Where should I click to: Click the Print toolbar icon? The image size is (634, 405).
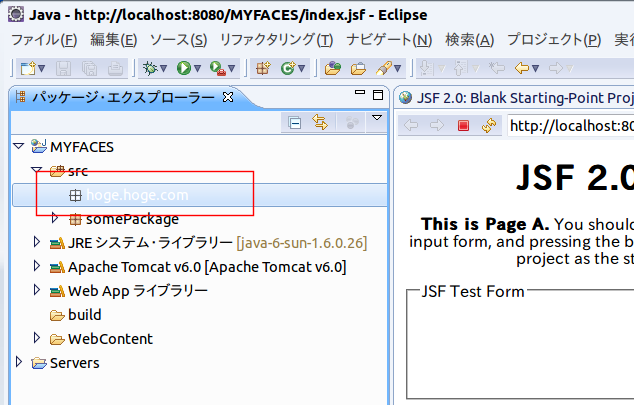click(x=115, y=69)
